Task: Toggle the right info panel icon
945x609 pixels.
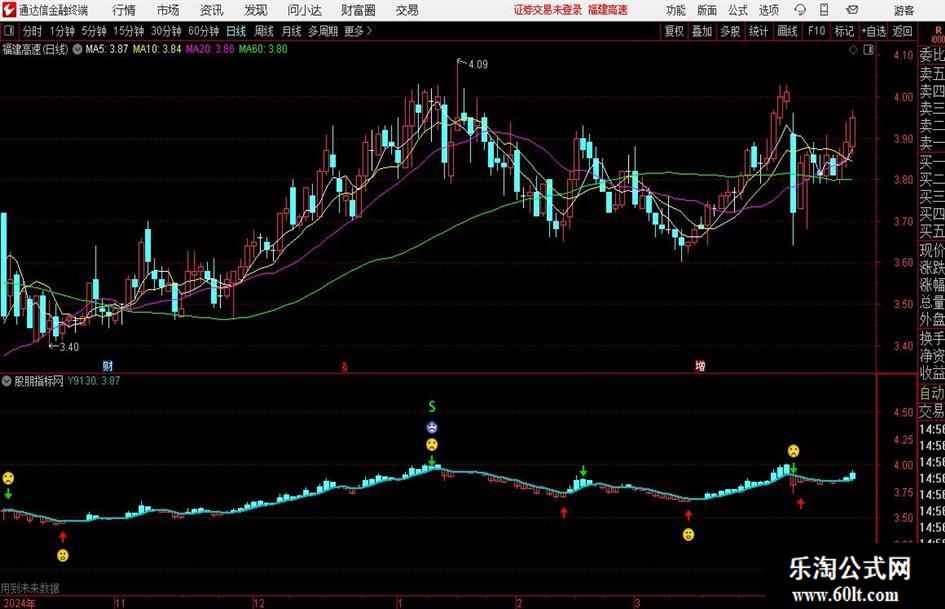Action: pos(868,50)
